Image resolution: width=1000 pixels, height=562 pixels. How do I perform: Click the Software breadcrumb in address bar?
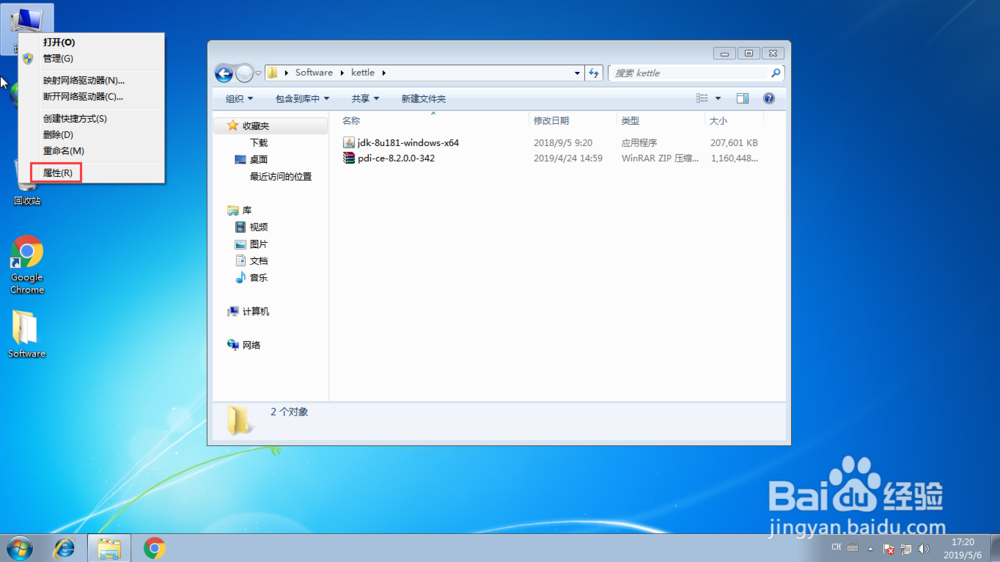314,73
